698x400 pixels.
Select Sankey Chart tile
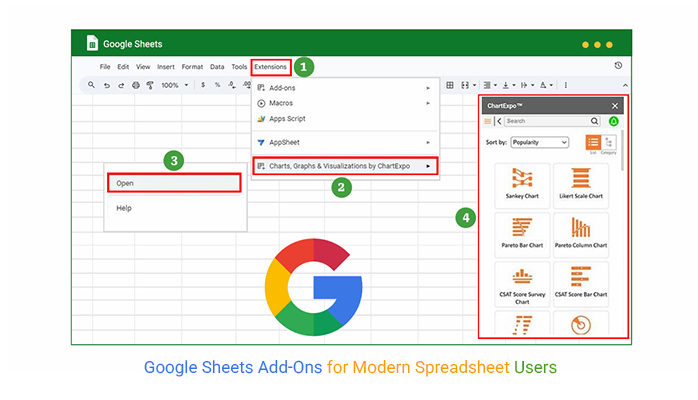click(522, 185)
